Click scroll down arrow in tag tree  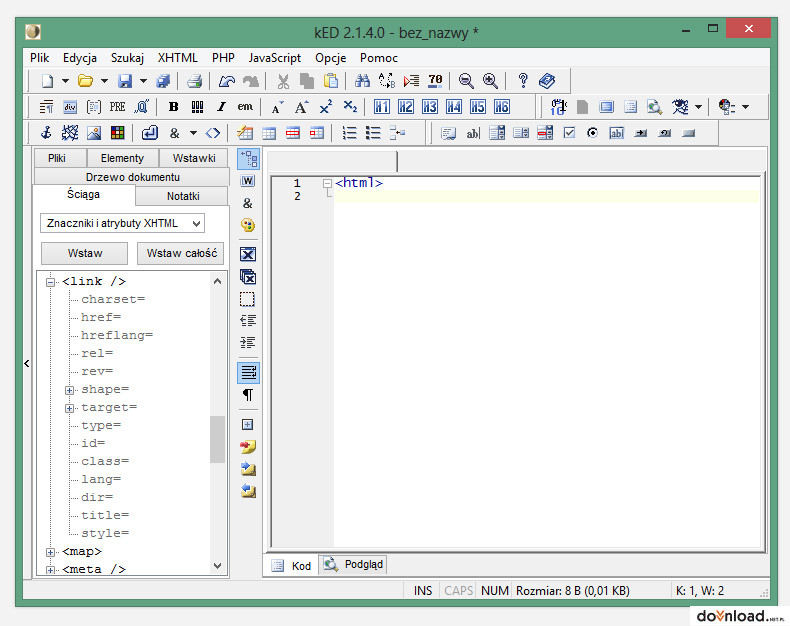pos(217,566)
